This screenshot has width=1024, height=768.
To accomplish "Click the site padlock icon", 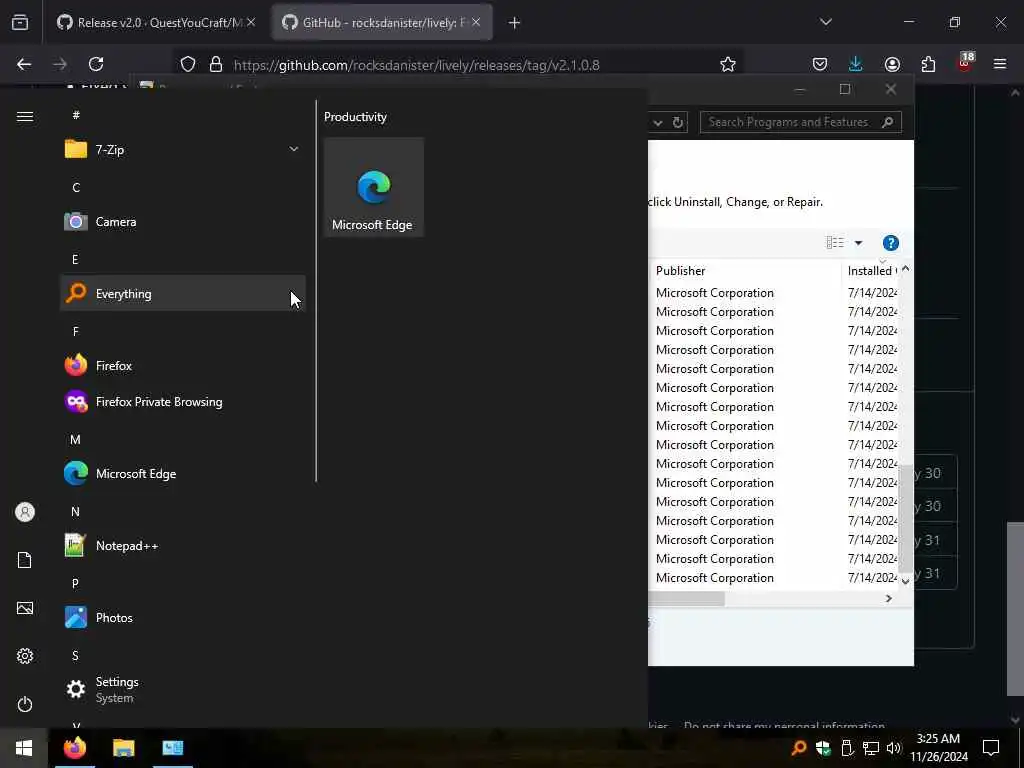I will tap(216, 64).
